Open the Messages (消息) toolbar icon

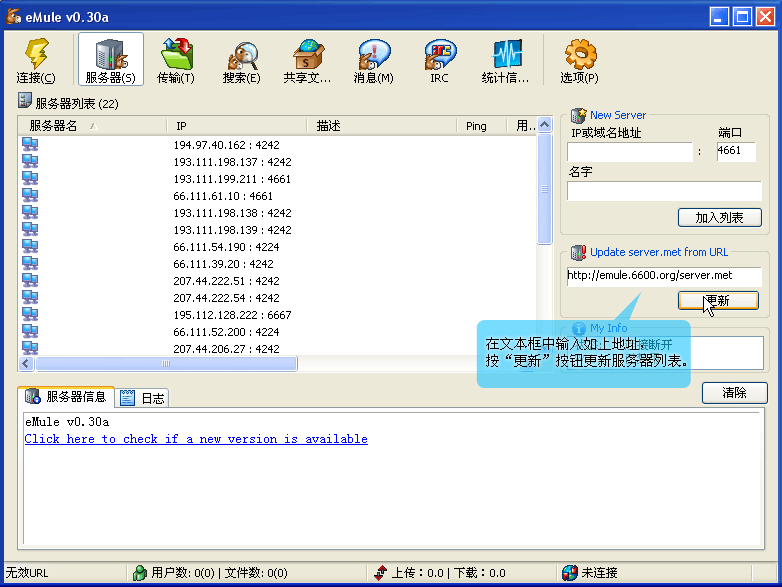click(374, 60)
